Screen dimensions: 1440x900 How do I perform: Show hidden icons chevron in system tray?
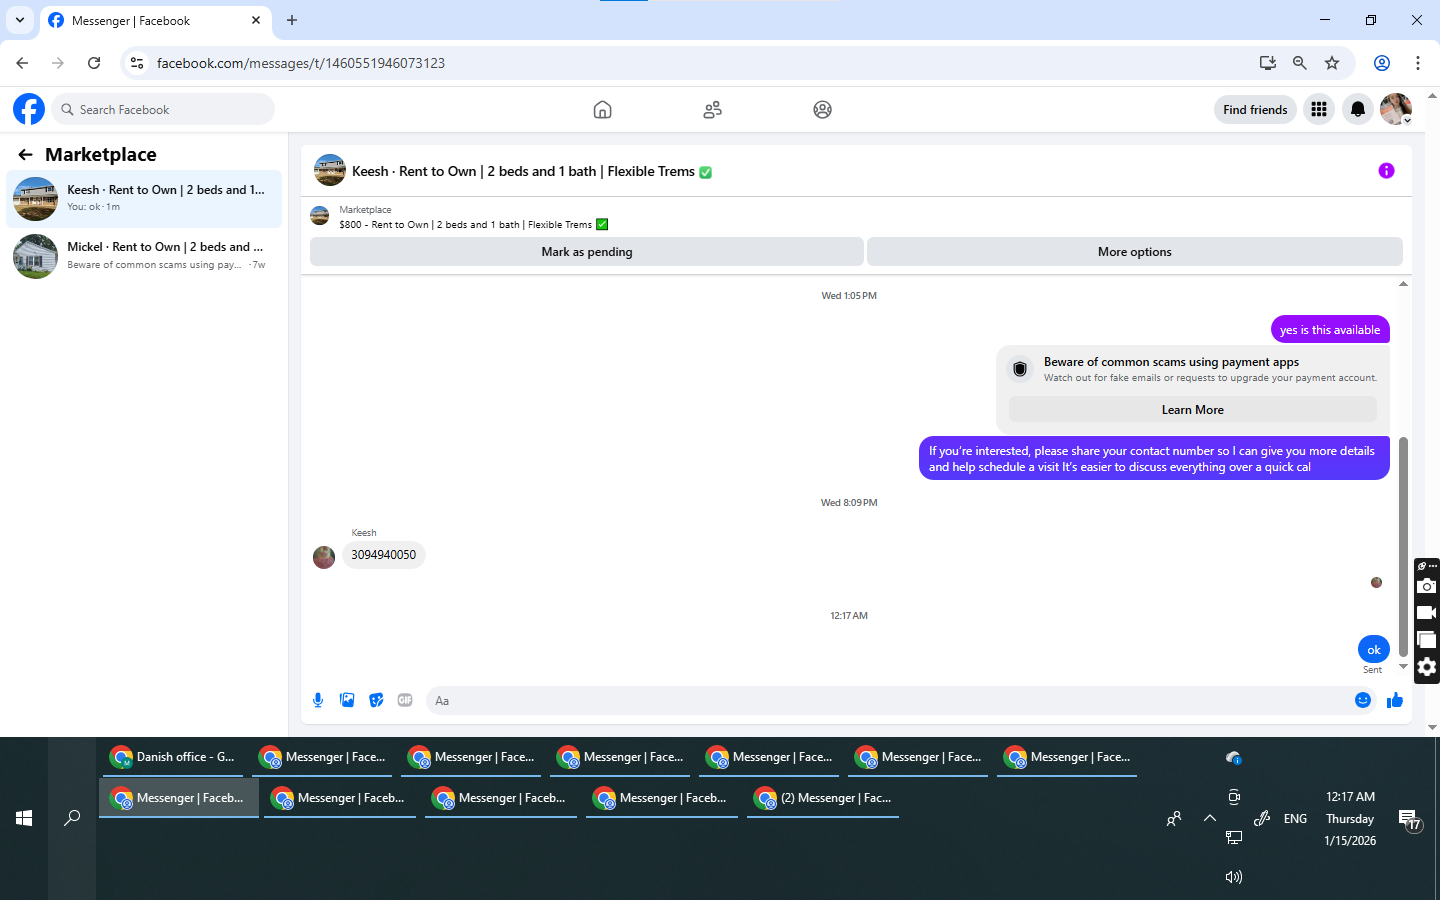point(1210,818)
